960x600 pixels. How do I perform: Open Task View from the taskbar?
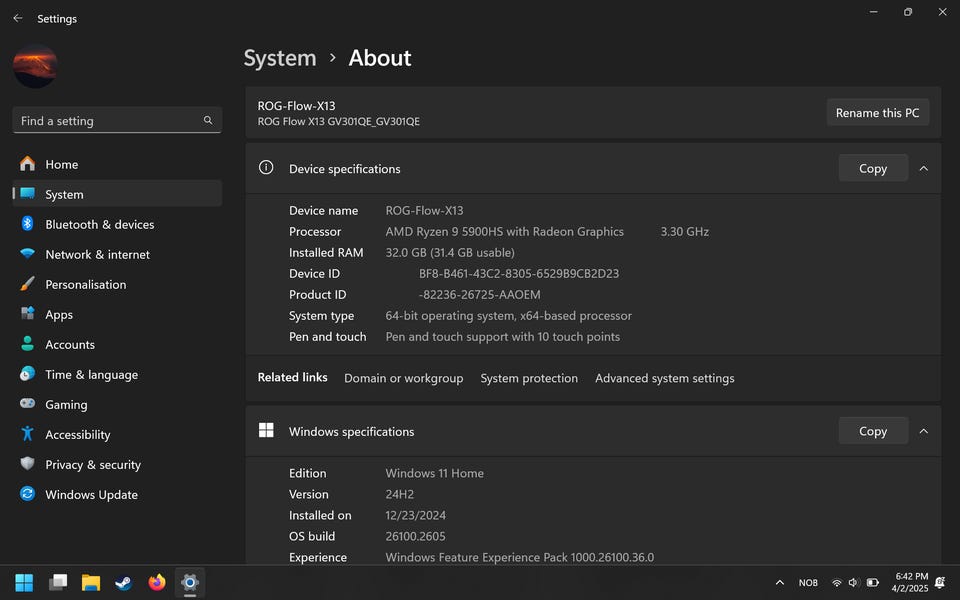58,582
